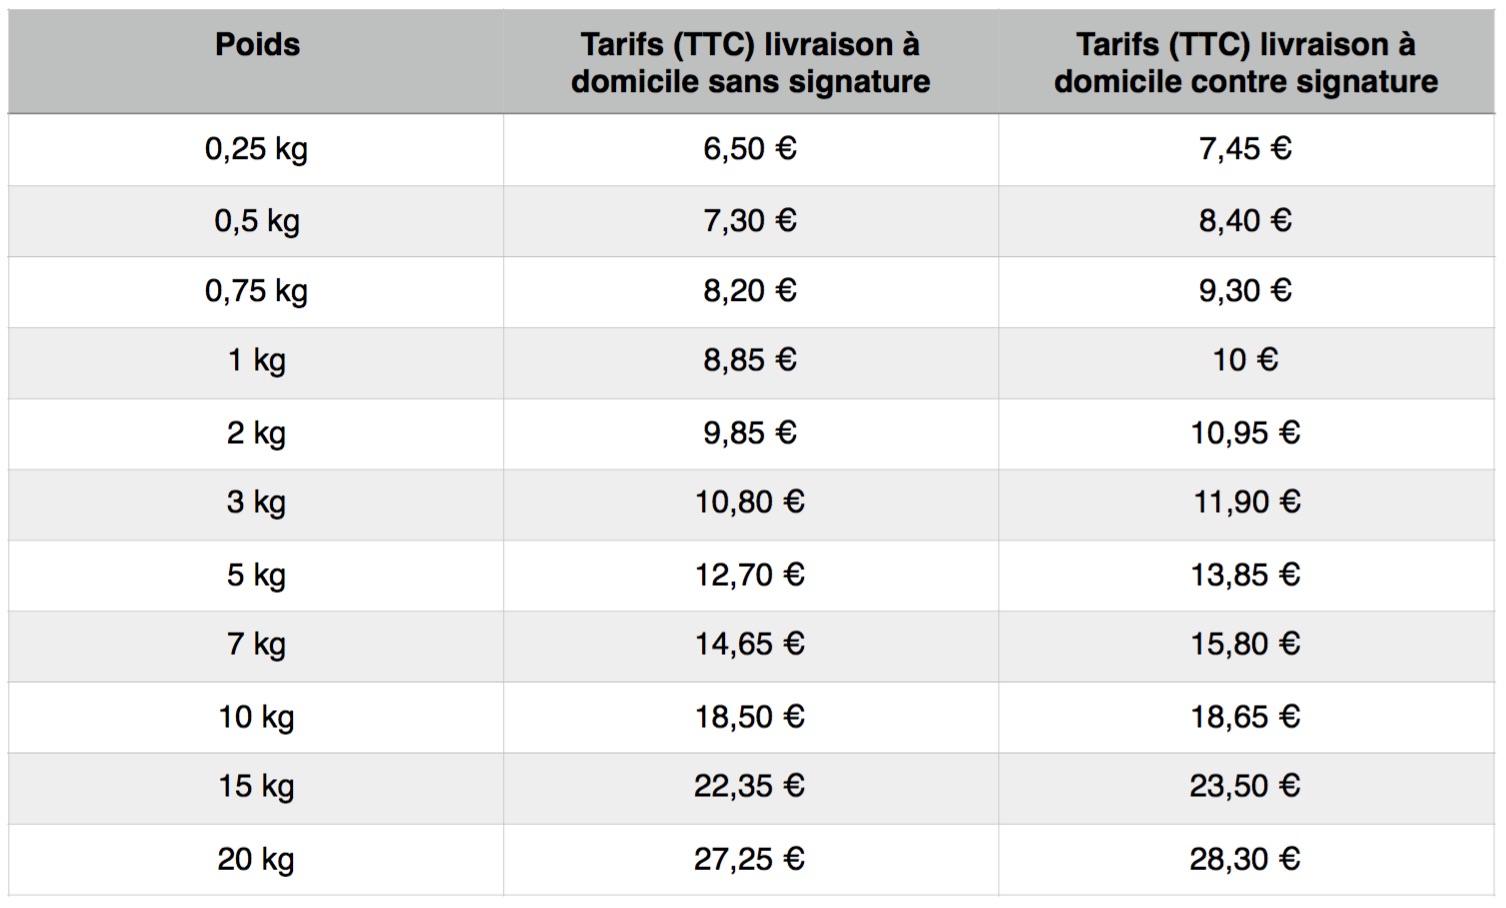Click the Poids column header
This screenshot has height=908, width=1506.
coord(257,45)
